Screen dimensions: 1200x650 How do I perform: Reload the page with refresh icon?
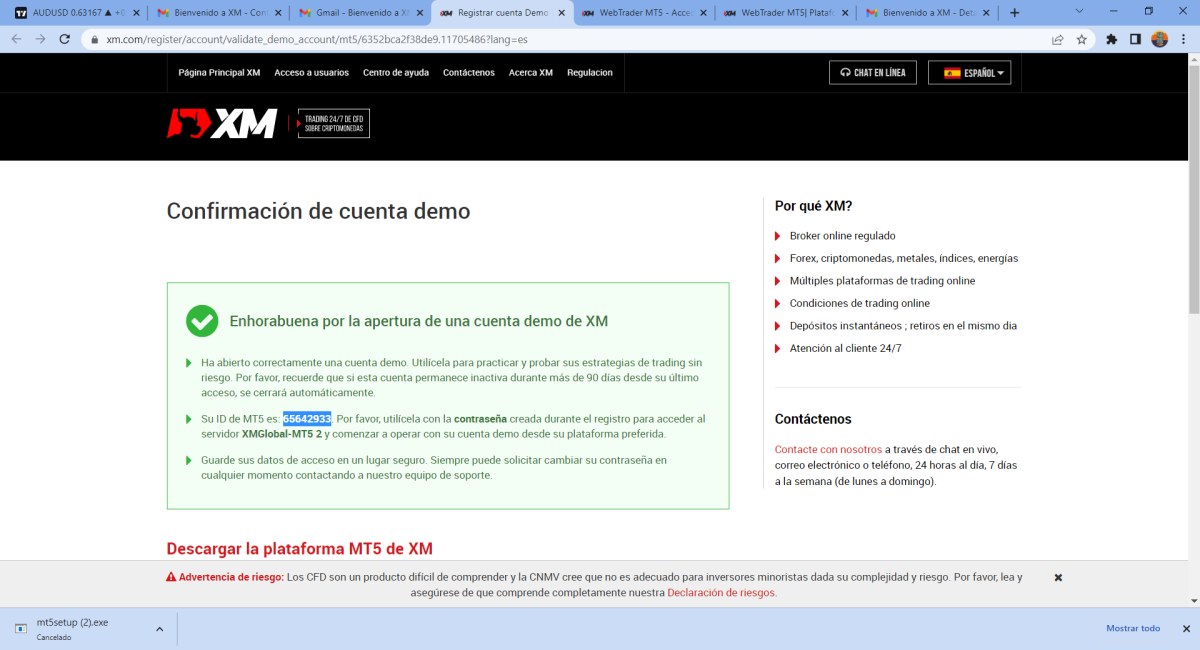click(x=65, y=39)
